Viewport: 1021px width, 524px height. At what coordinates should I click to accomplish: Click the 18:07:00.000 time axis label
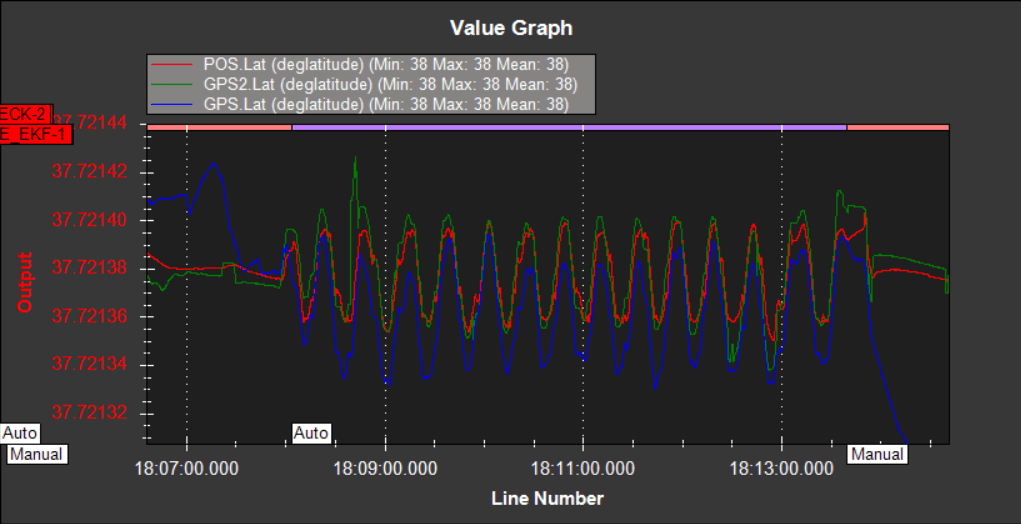pyautogui.click(x=187, y=468)
